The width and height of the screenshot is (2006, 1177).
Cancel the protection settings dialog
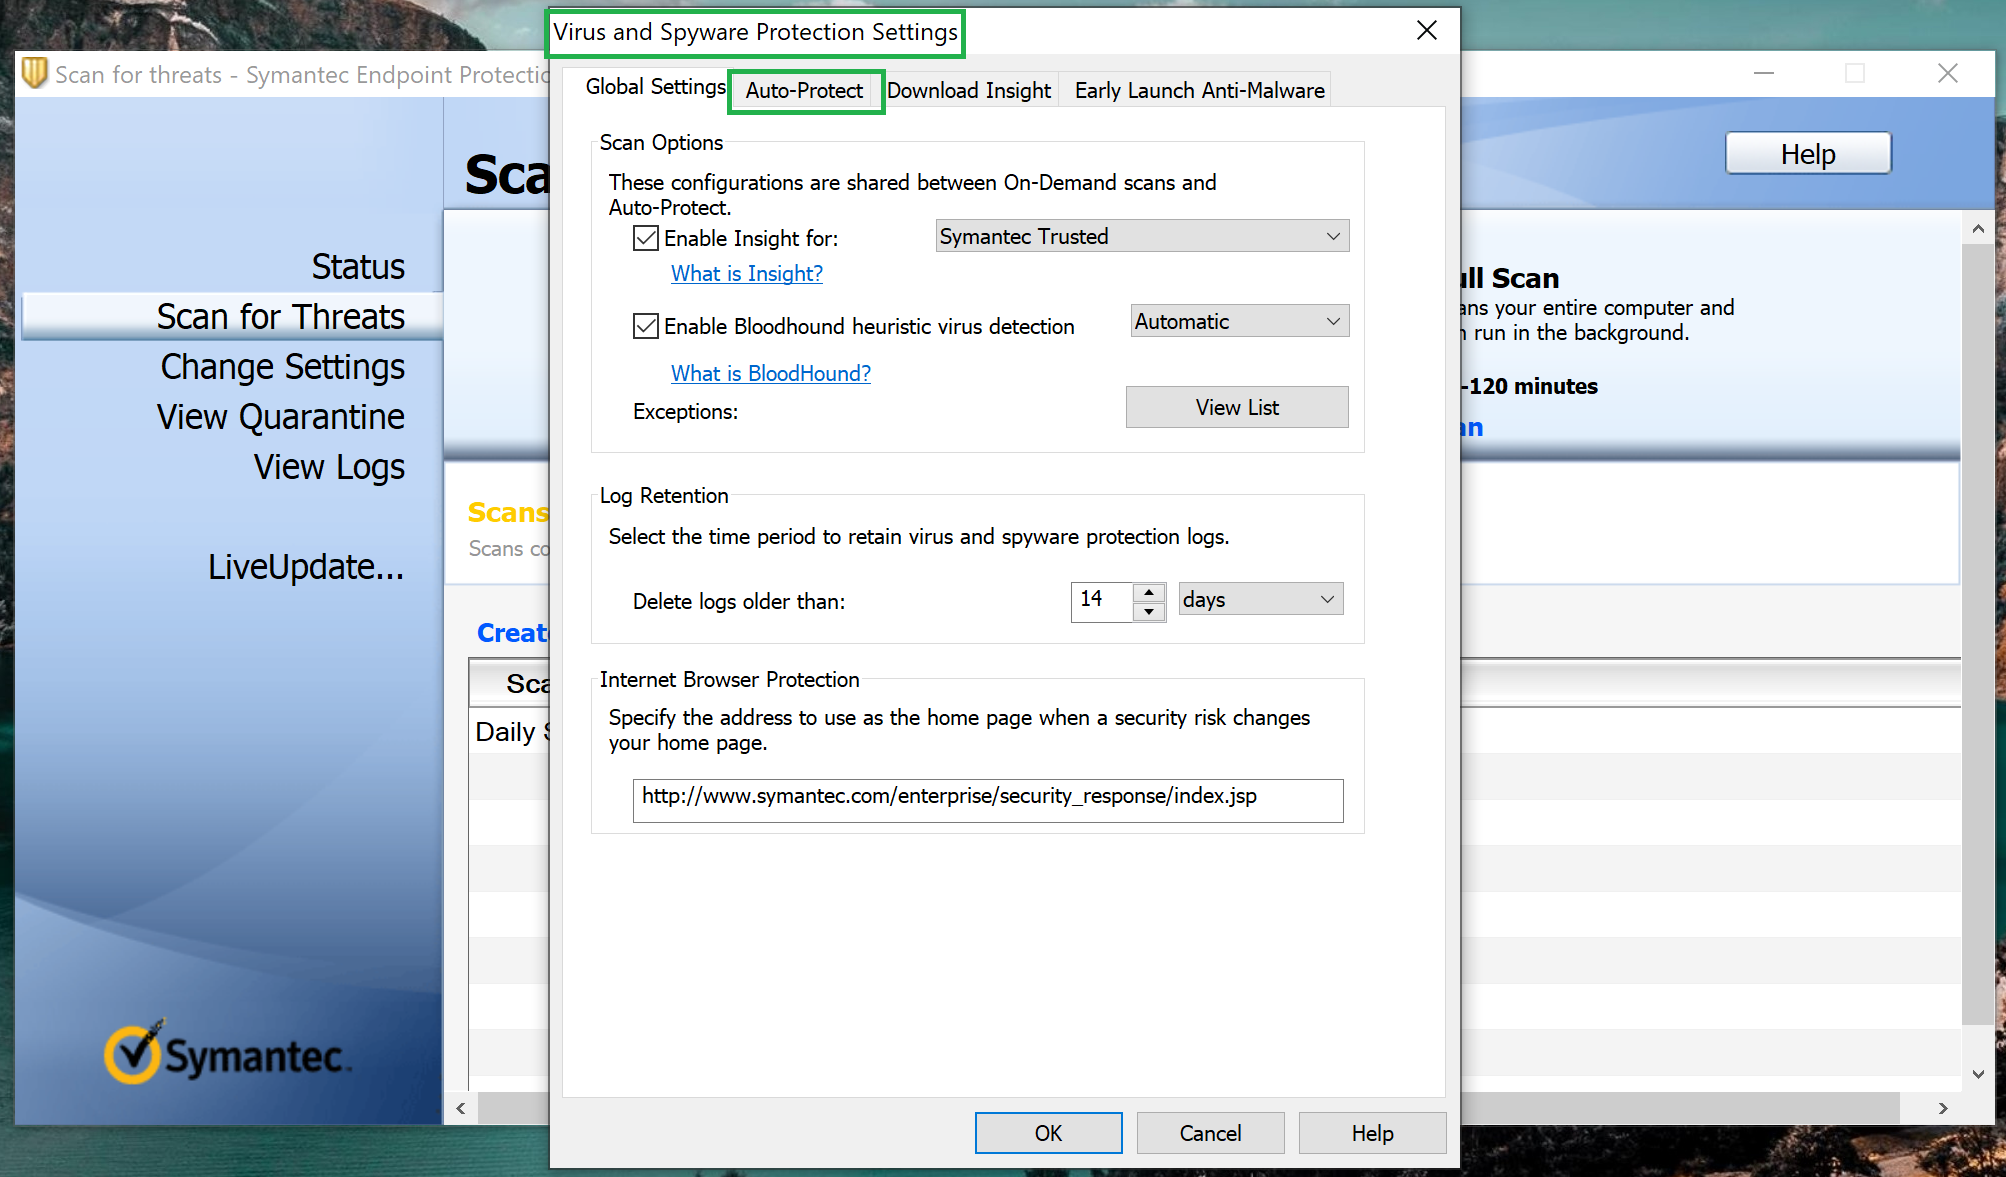coord(1210,1132)
